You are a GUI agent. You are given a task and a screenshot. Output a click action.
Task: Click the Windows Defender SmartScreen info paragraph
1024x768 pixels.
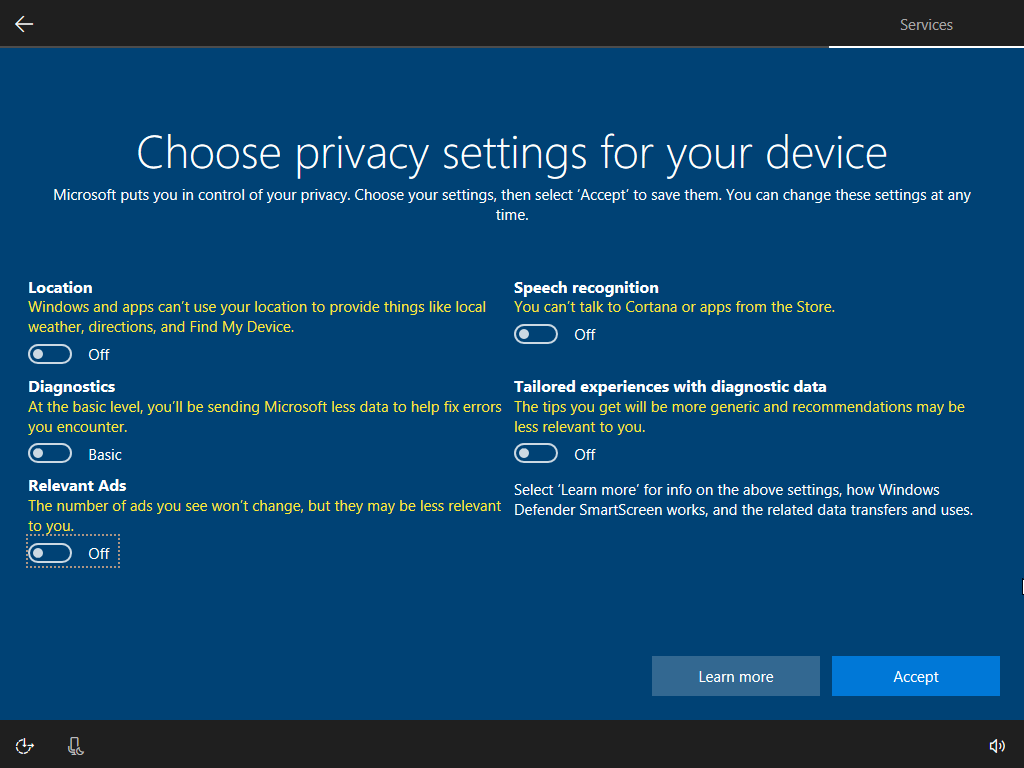click(743, 500)
